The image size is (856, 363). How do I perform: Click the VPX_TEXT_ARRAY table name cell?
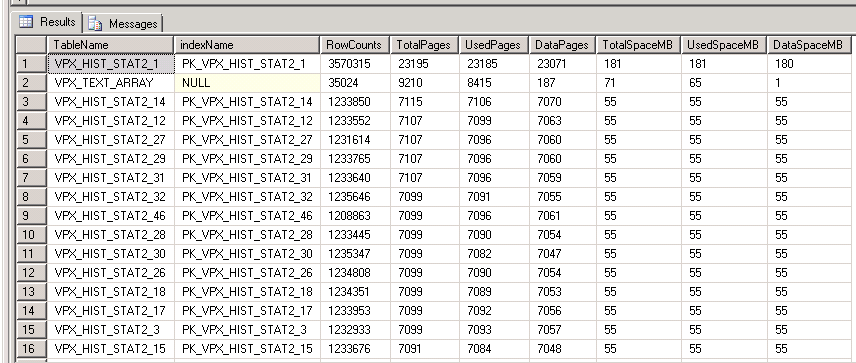point(111,83)
